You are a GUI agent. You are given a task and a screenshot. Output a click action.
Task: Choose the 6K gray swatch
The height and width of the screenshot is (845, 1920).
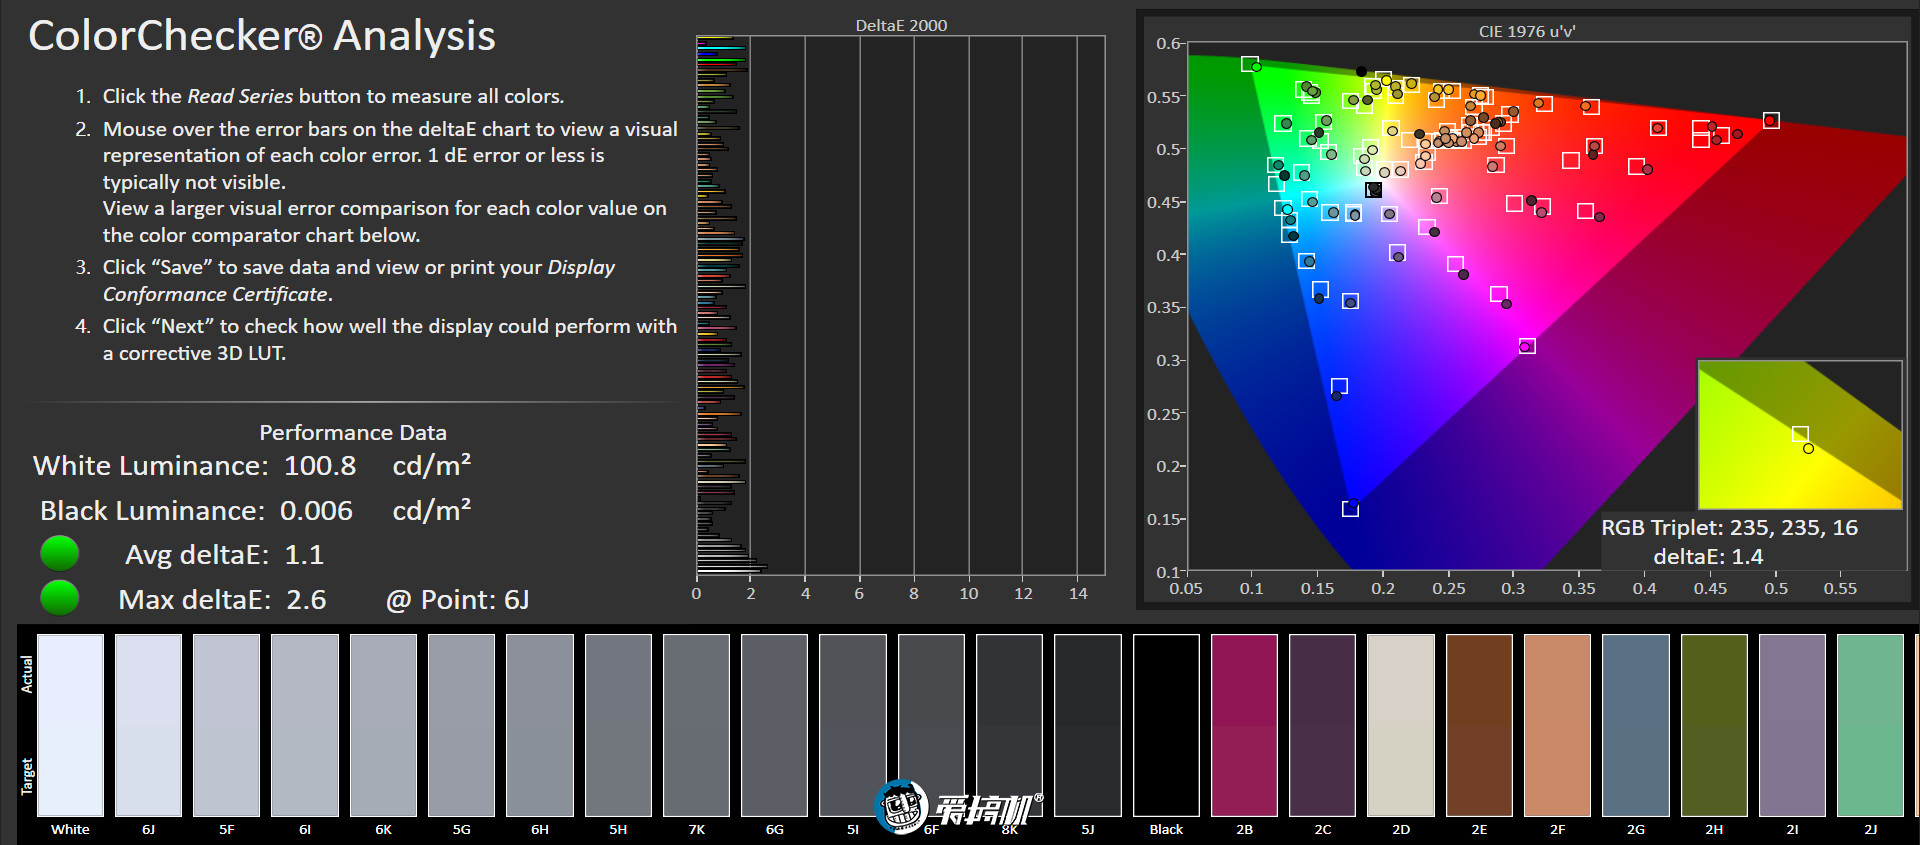pyautogui.click(x=383, y=725)
